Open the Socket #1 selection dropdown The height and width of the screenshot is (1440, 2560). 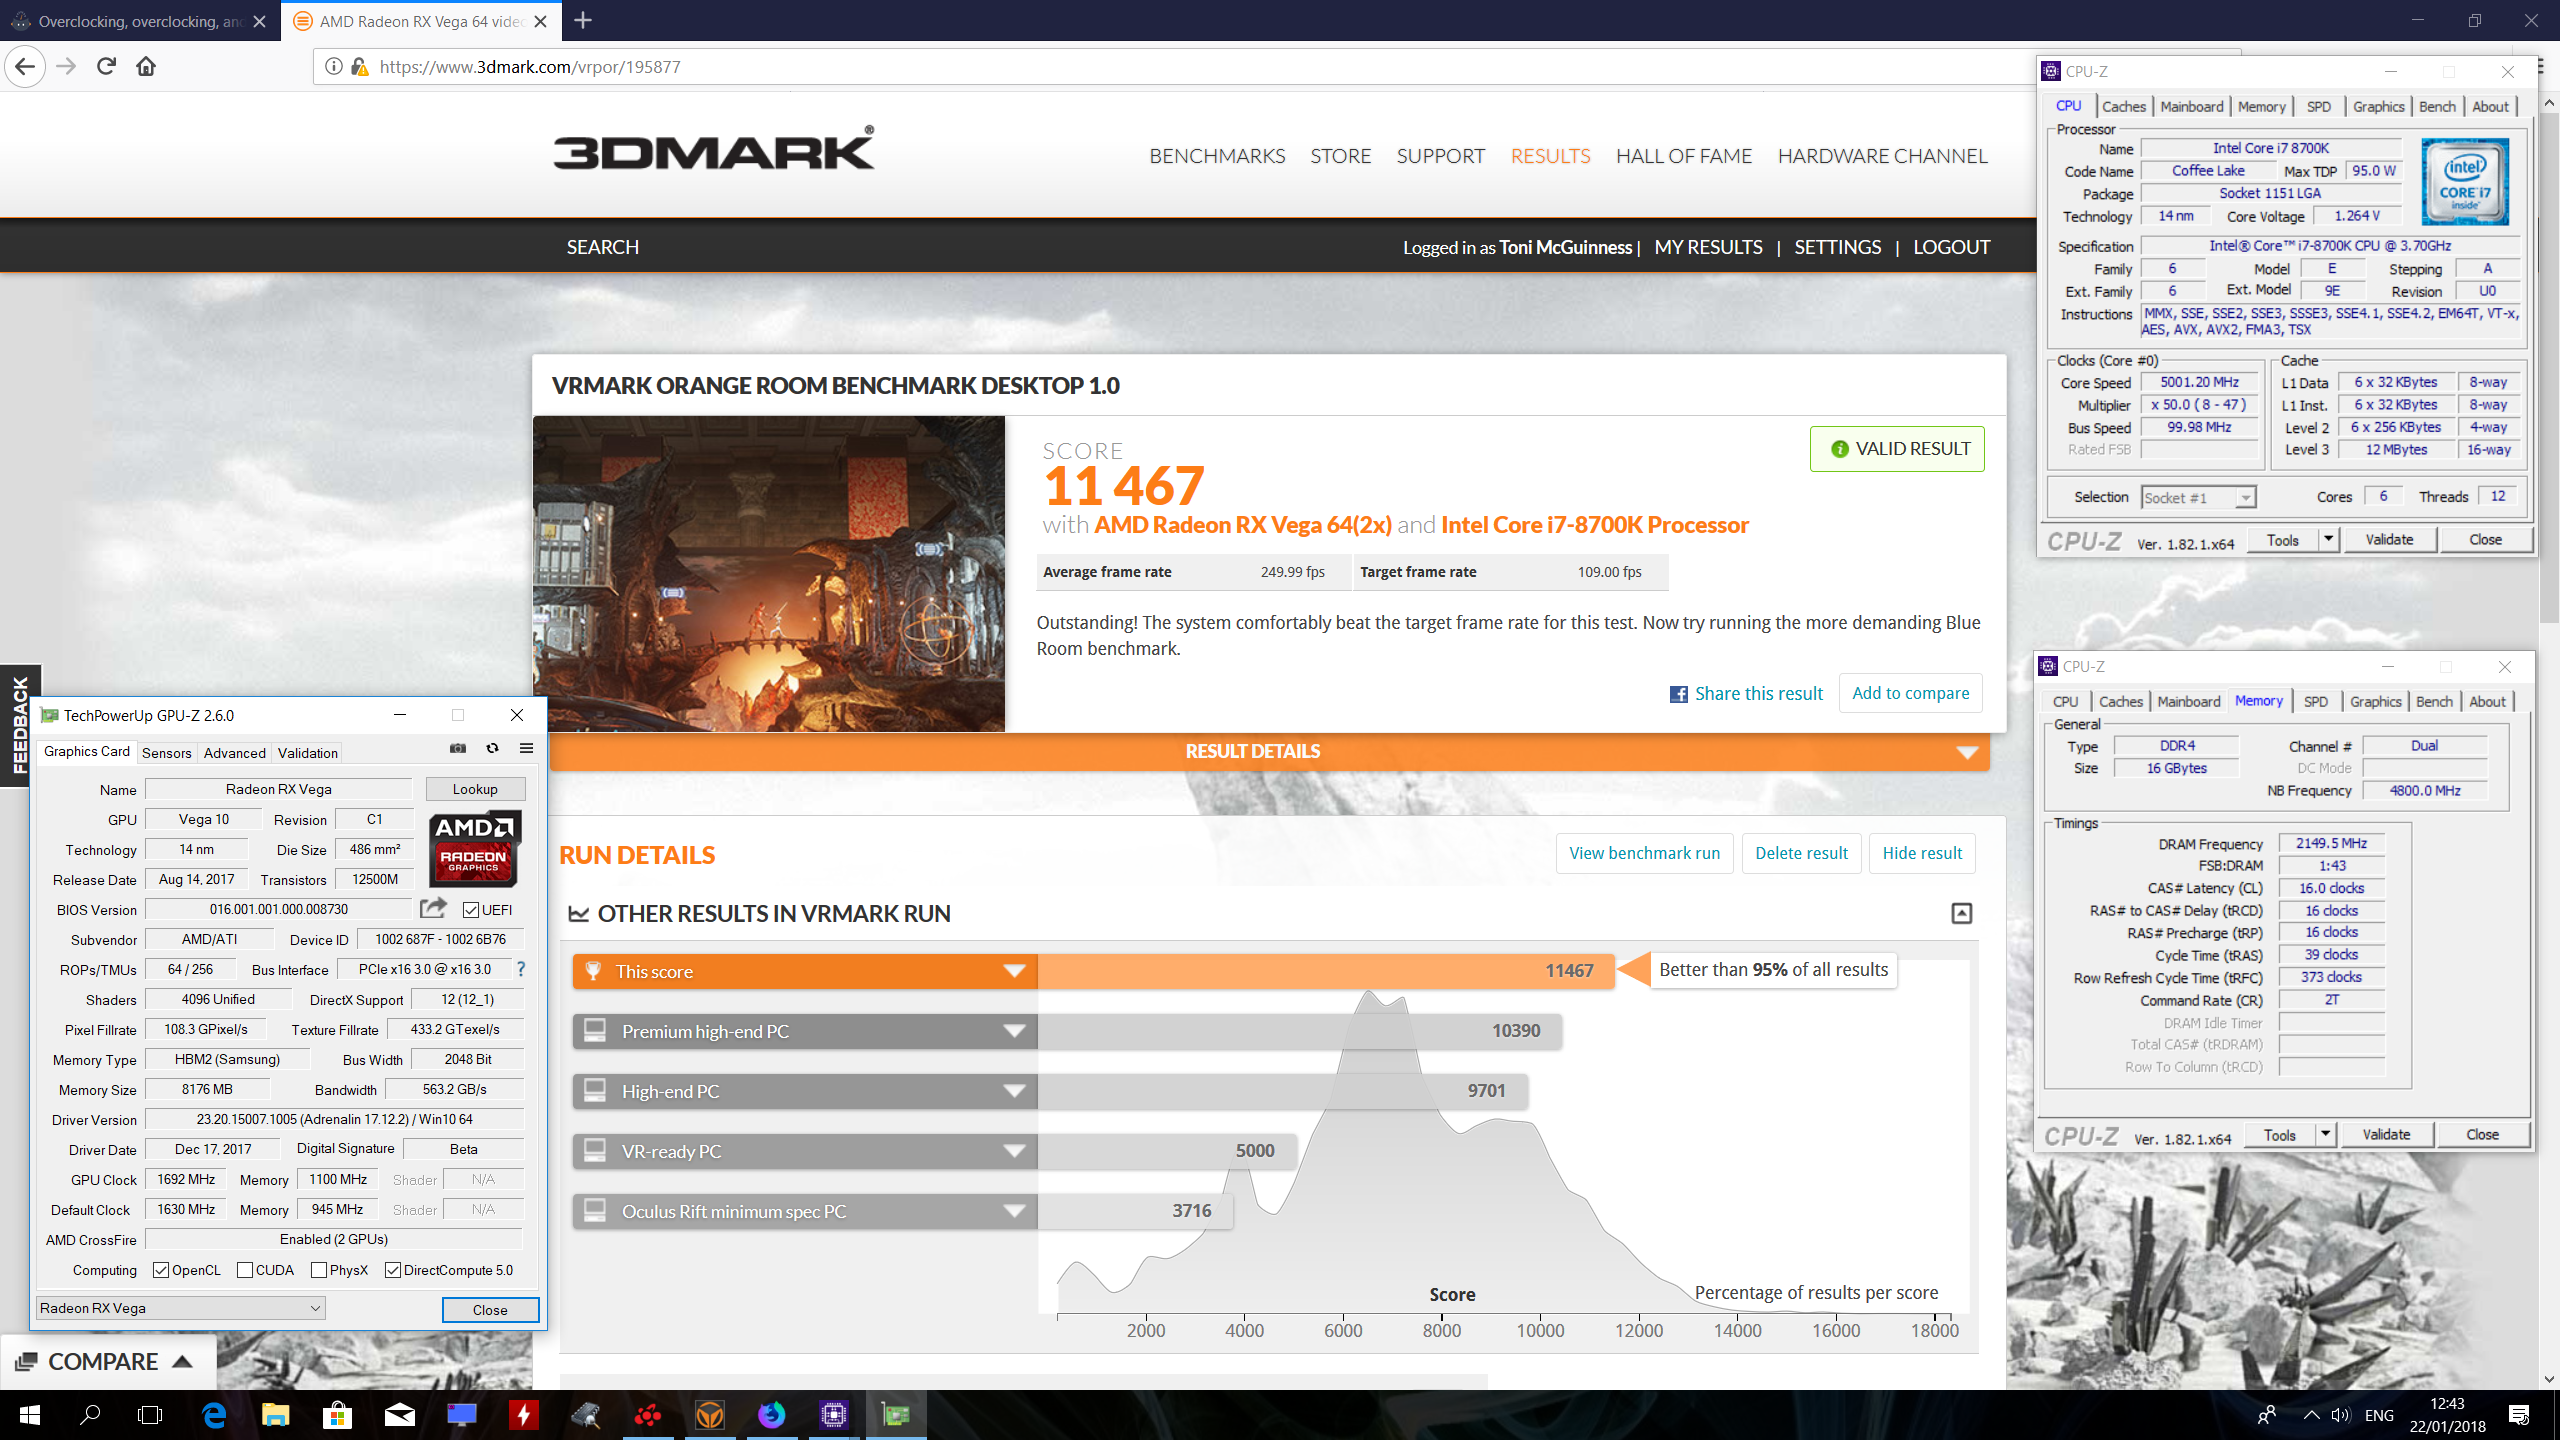(x=2199, y=497)
